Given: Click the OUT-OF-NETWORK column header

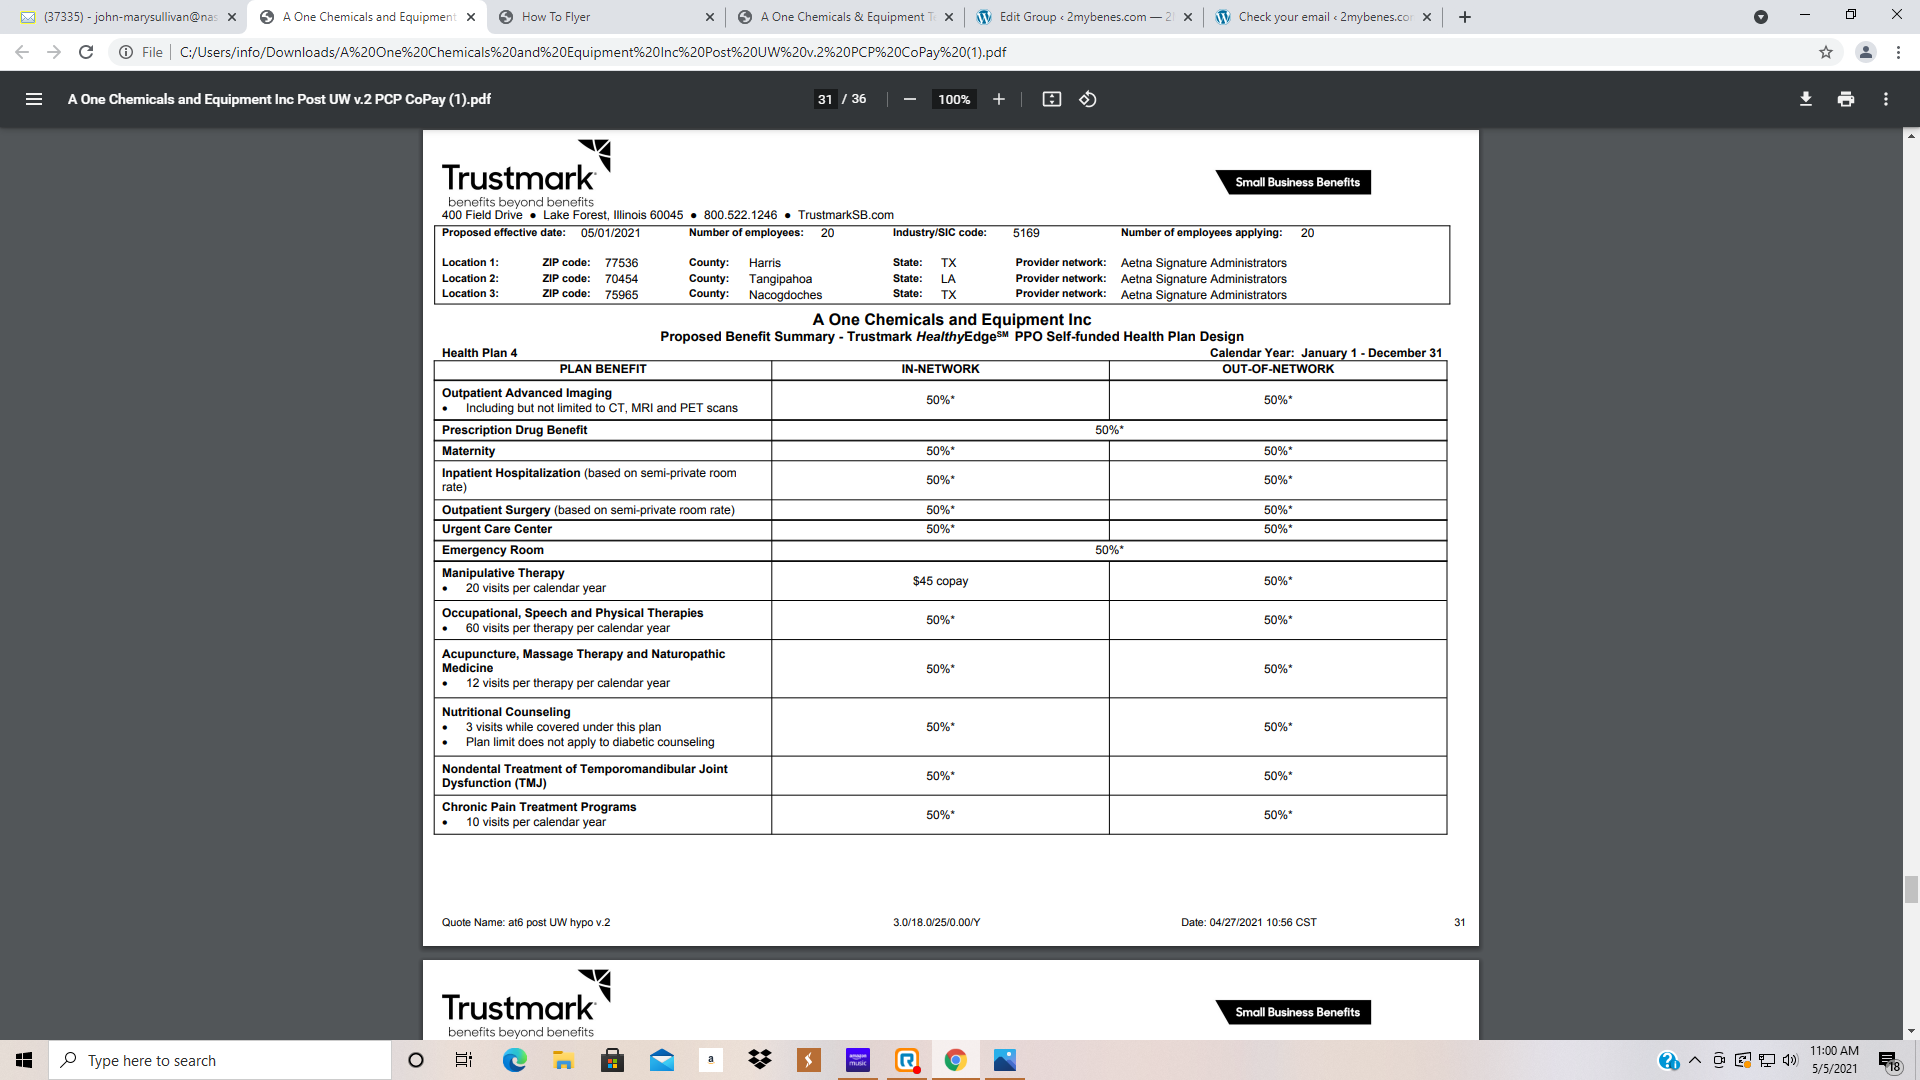Looking at the screenshot, I should 1278,369.
